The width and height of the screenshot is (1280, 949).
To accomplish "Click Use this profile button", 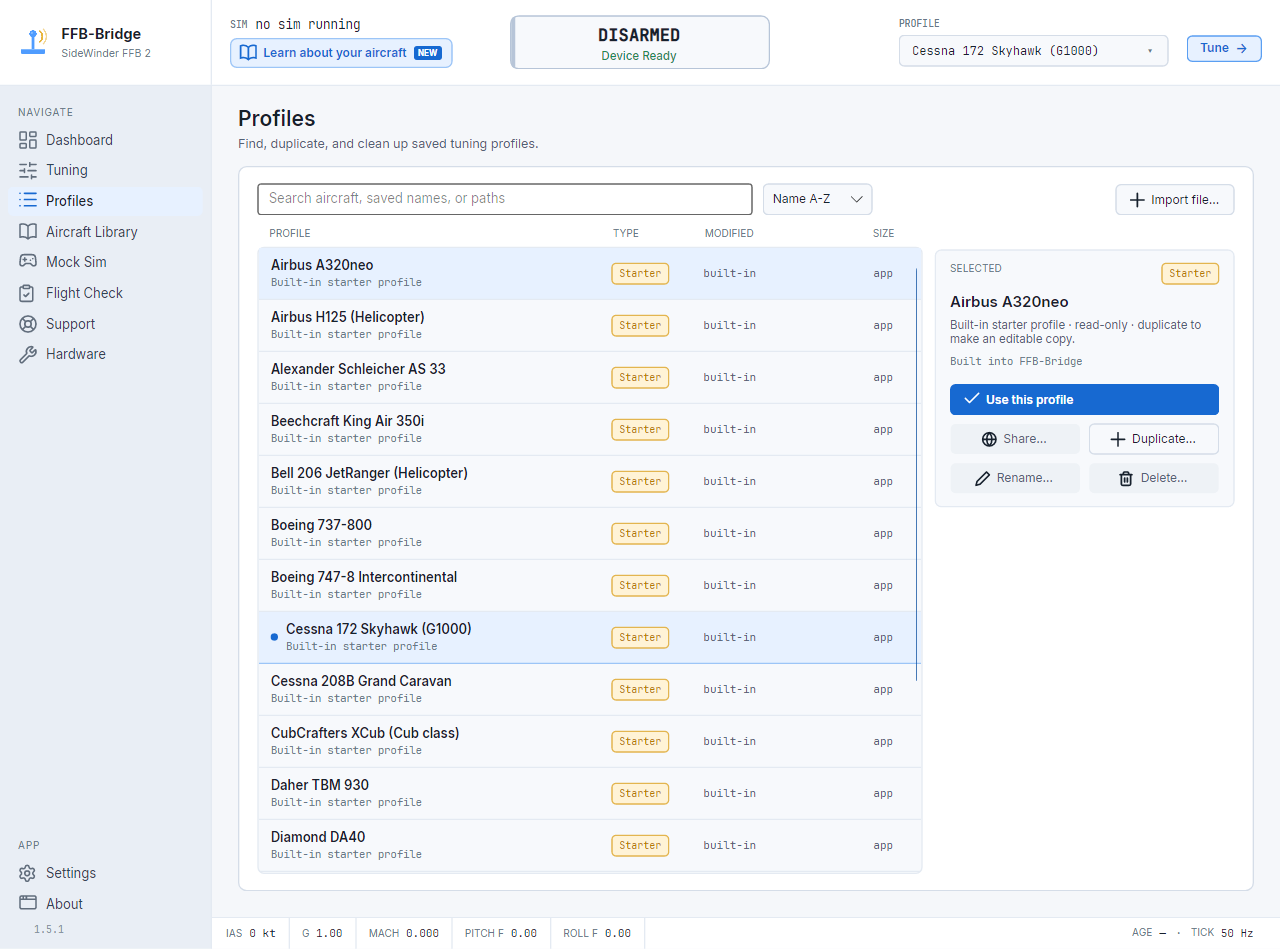I will point(1084,399).
